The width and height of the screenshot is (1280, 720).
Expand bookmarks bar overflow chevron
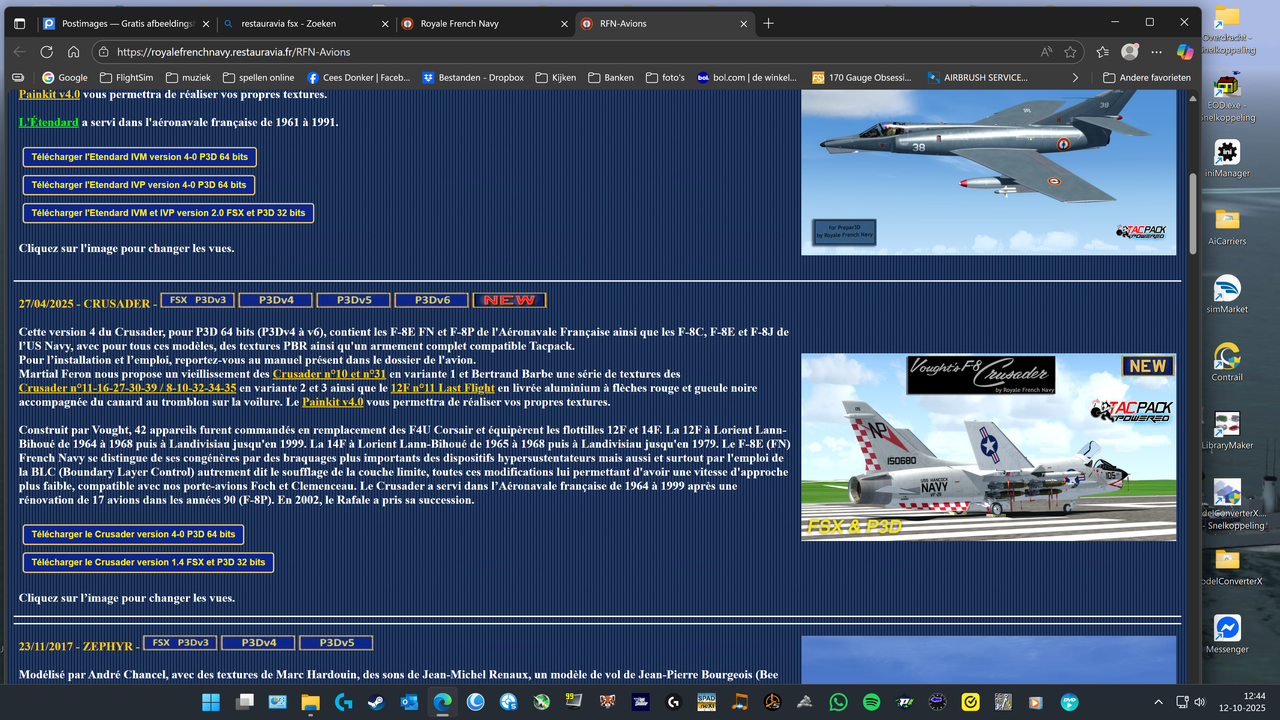(x=1075, y=77)
